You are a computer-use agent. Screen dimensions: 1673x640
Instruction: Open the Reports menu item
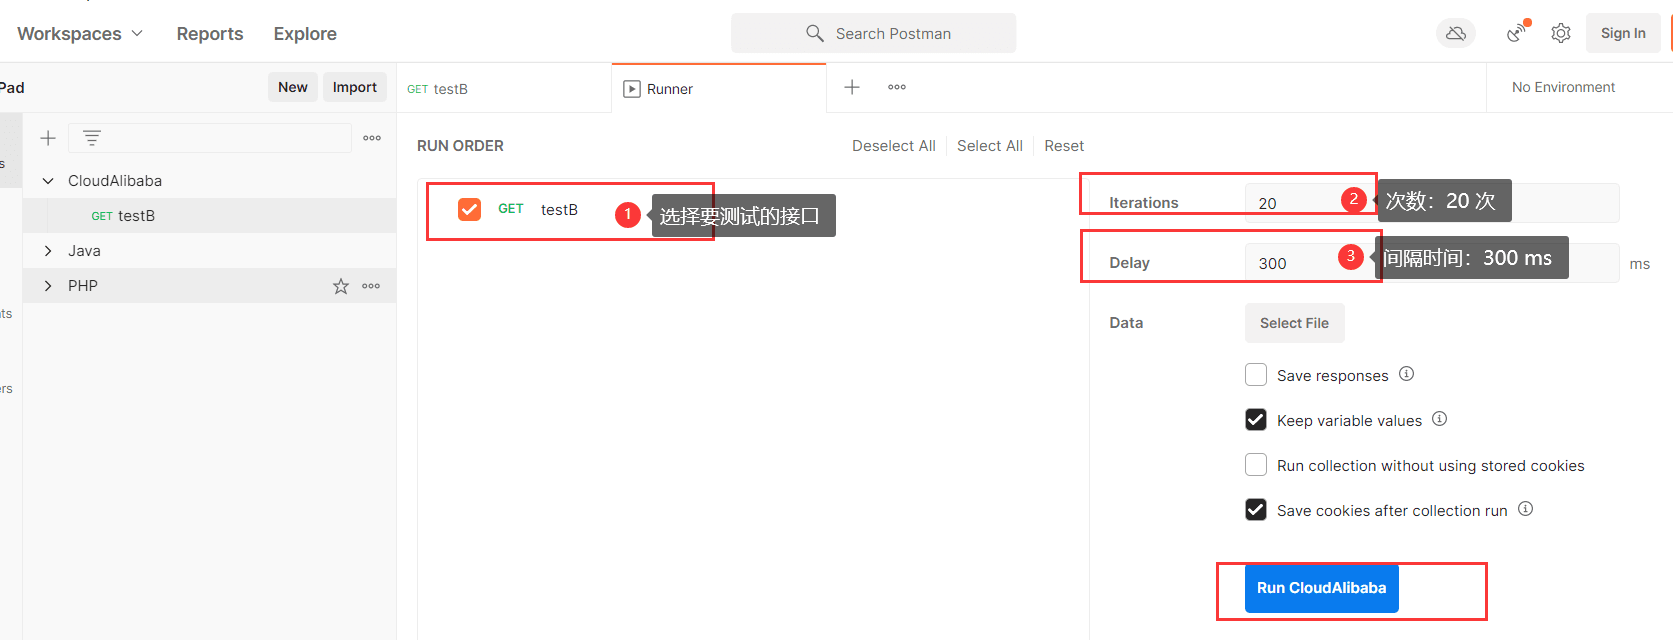pos(210,33)
